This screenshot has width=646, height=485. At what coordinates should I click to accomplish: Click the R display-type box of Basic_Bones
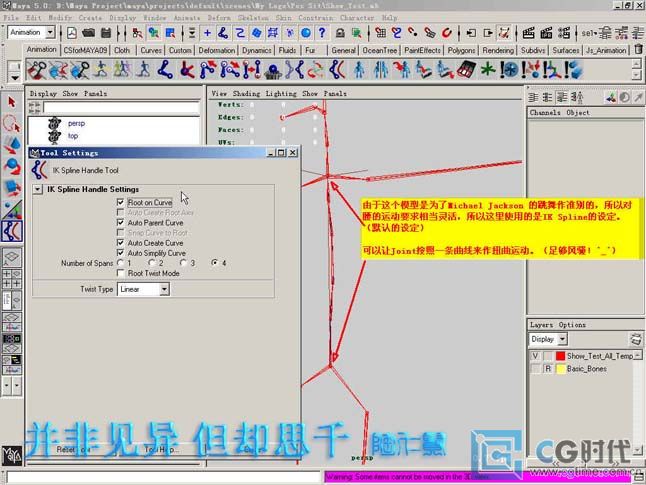[x=548, y=368]
